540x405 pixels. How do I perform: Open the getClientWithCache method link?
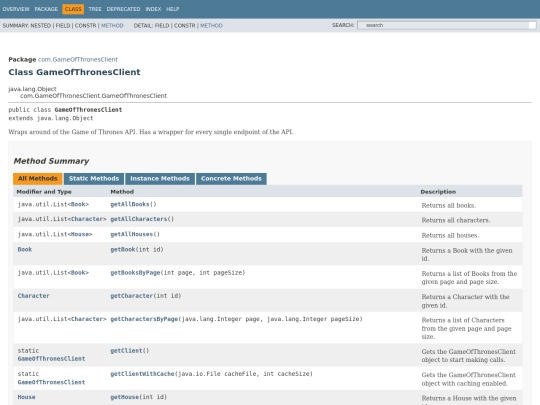coord(142,374)
